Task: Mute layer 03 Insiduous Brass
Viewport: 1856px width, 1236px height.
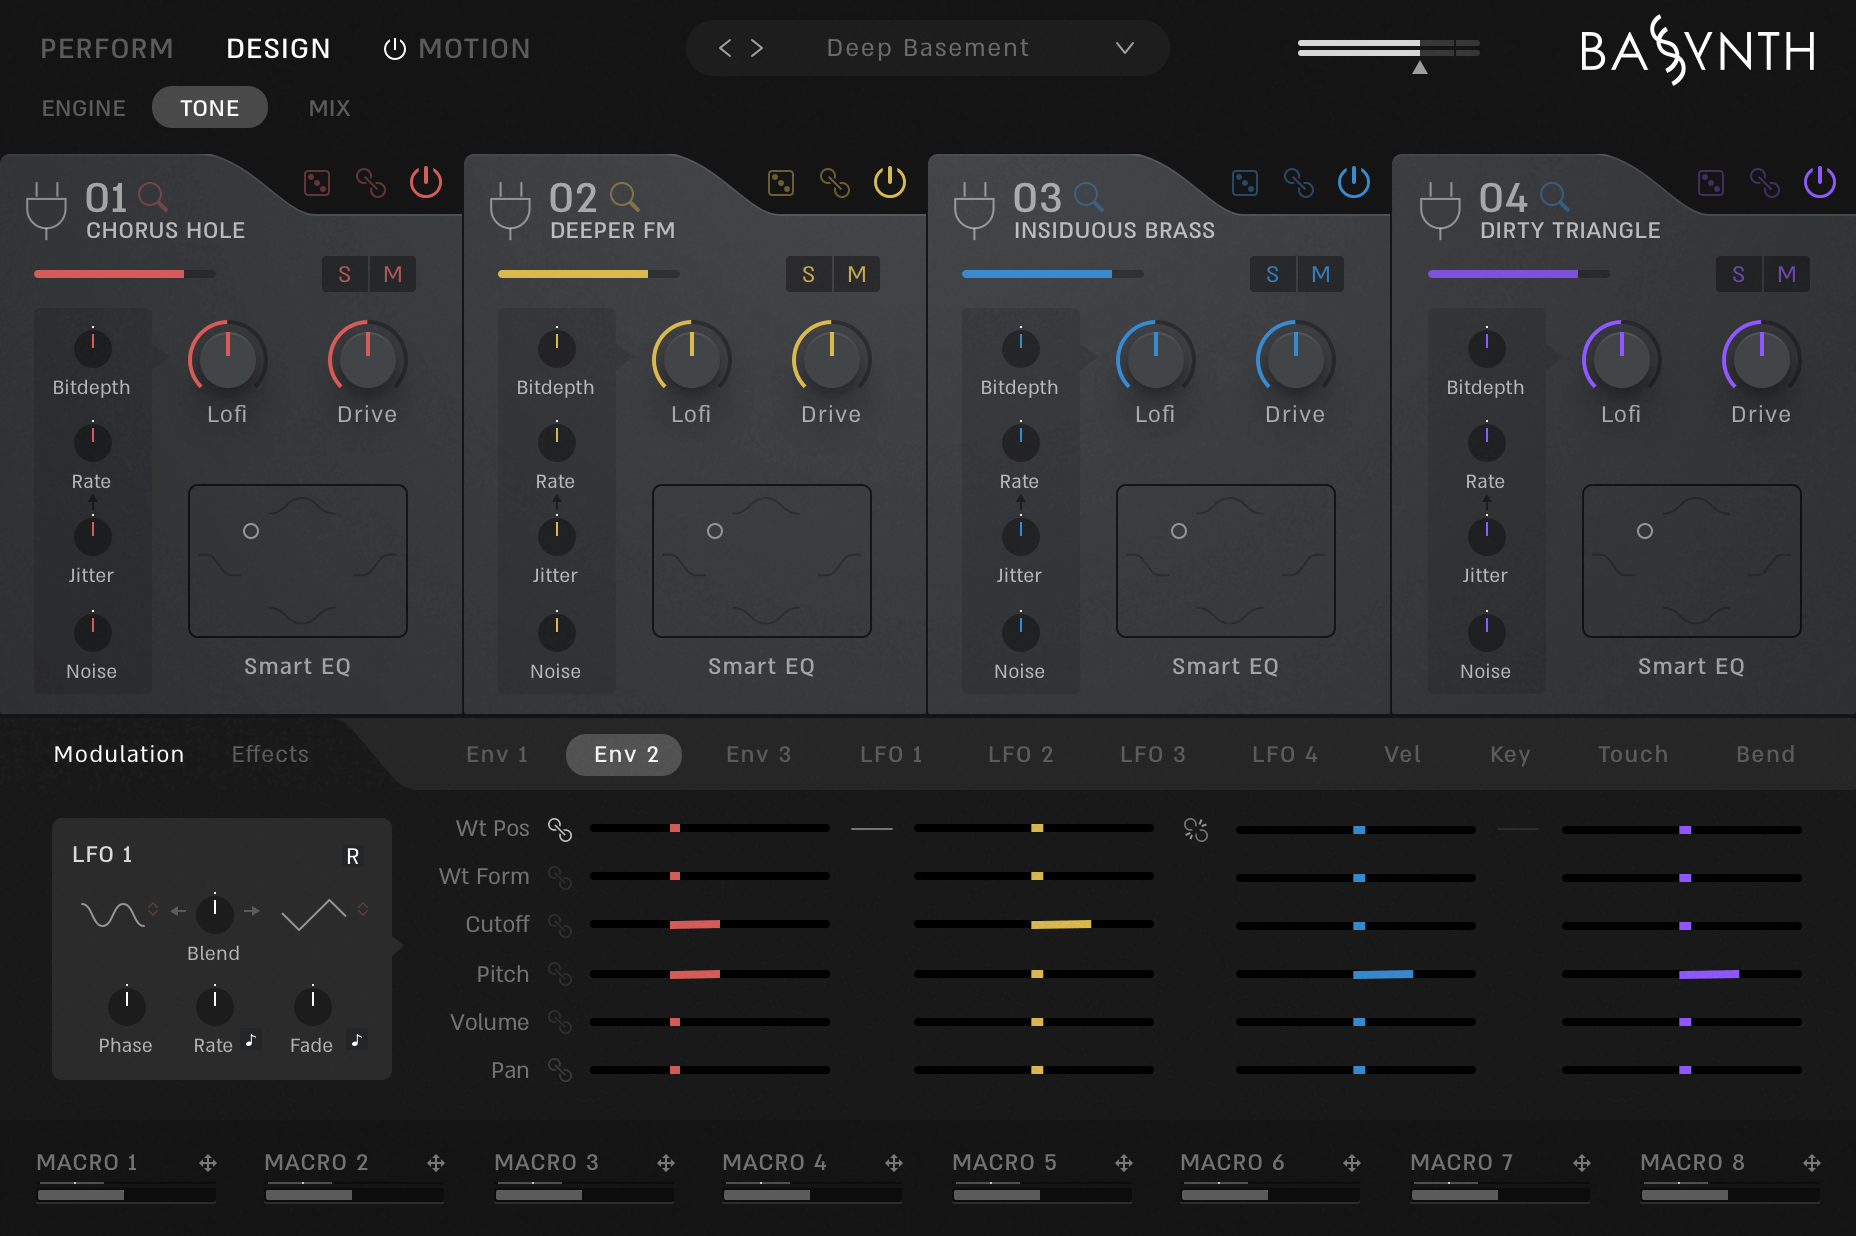Action: point(1321,274)
